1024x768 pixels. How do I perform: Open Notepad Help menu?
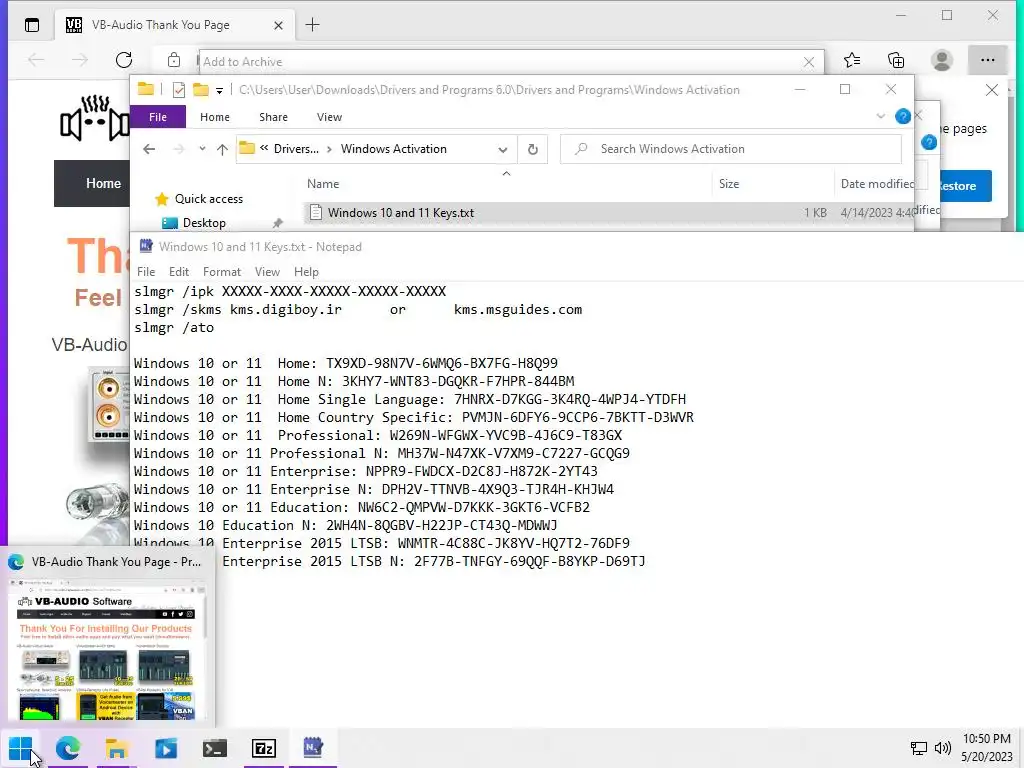306,272
